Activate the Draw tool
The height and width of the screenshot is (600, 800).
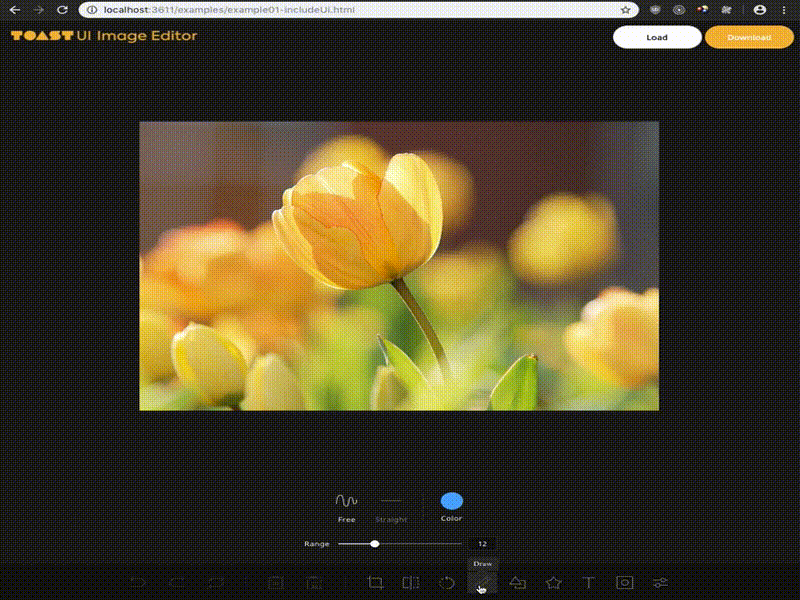click(481, 582)
